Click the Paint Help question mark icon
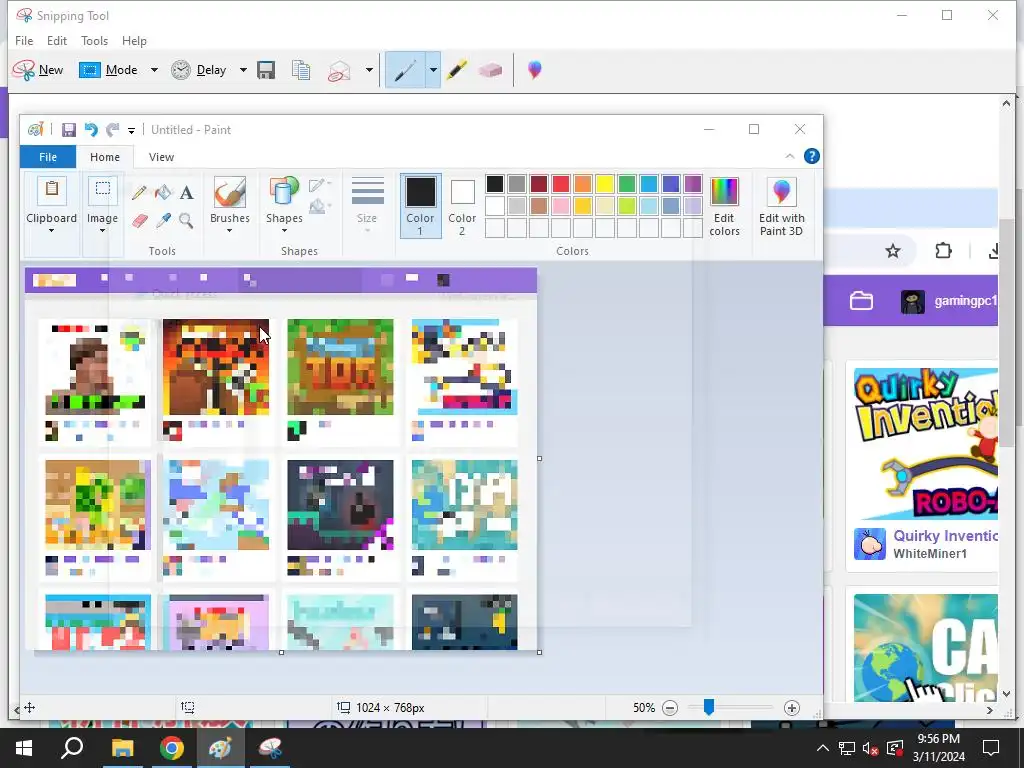The image size is (1024, 768). (812, 156)
